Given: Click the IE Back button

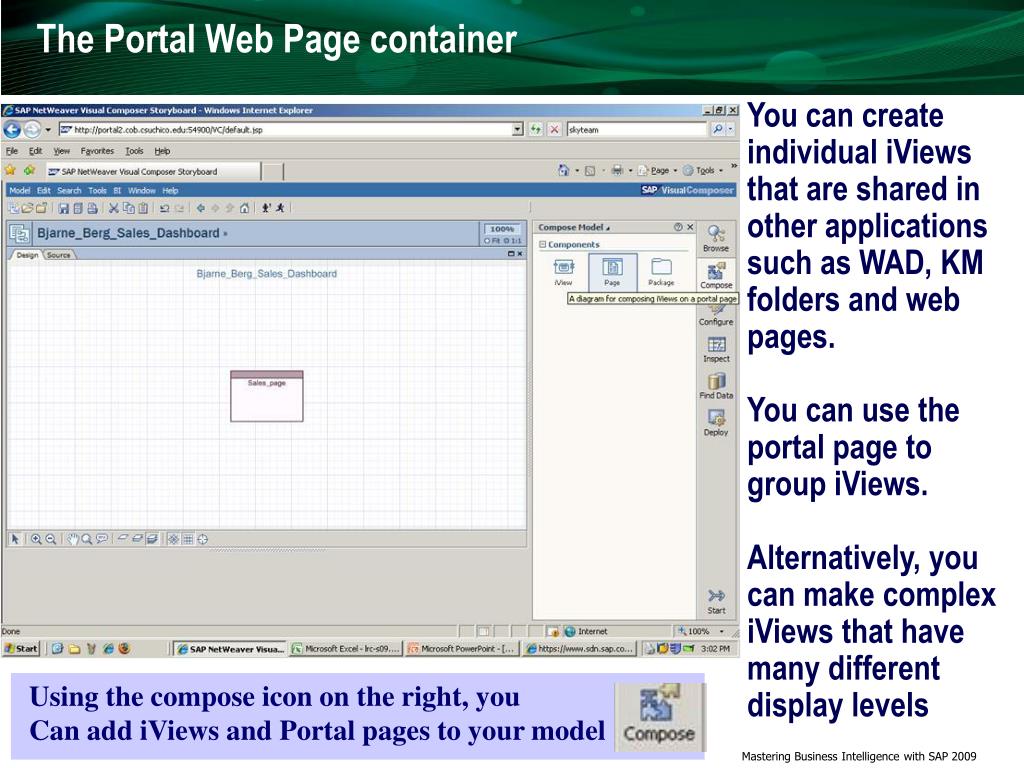Looking at the screenshot, I should pyautogui.click(x=12, y=129).
